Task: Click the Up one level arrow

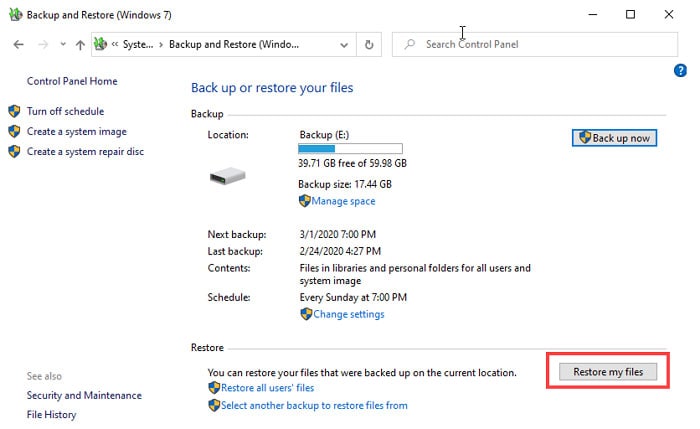Action: point(79,45)
